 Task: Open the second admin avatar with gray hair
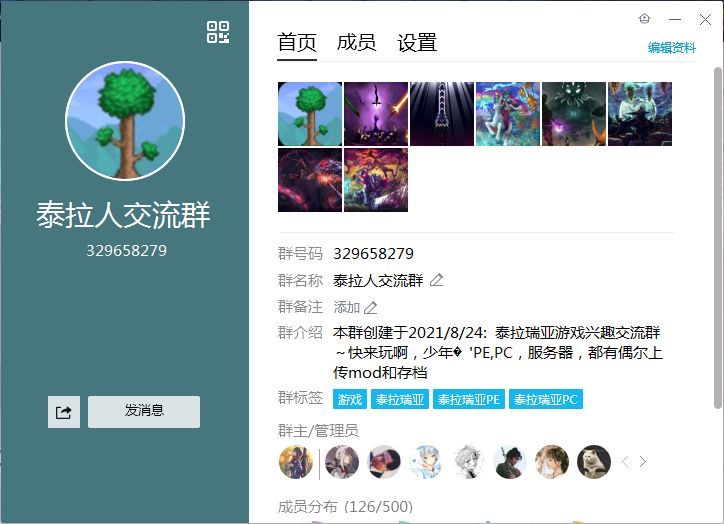[x=342, y=462]
